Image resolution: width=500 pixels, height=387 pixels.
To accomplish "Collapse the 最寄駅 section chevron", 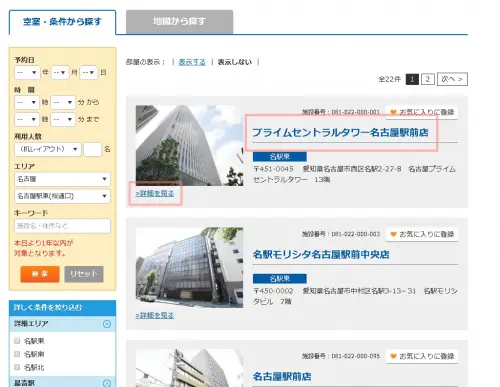I will (107, 383).
